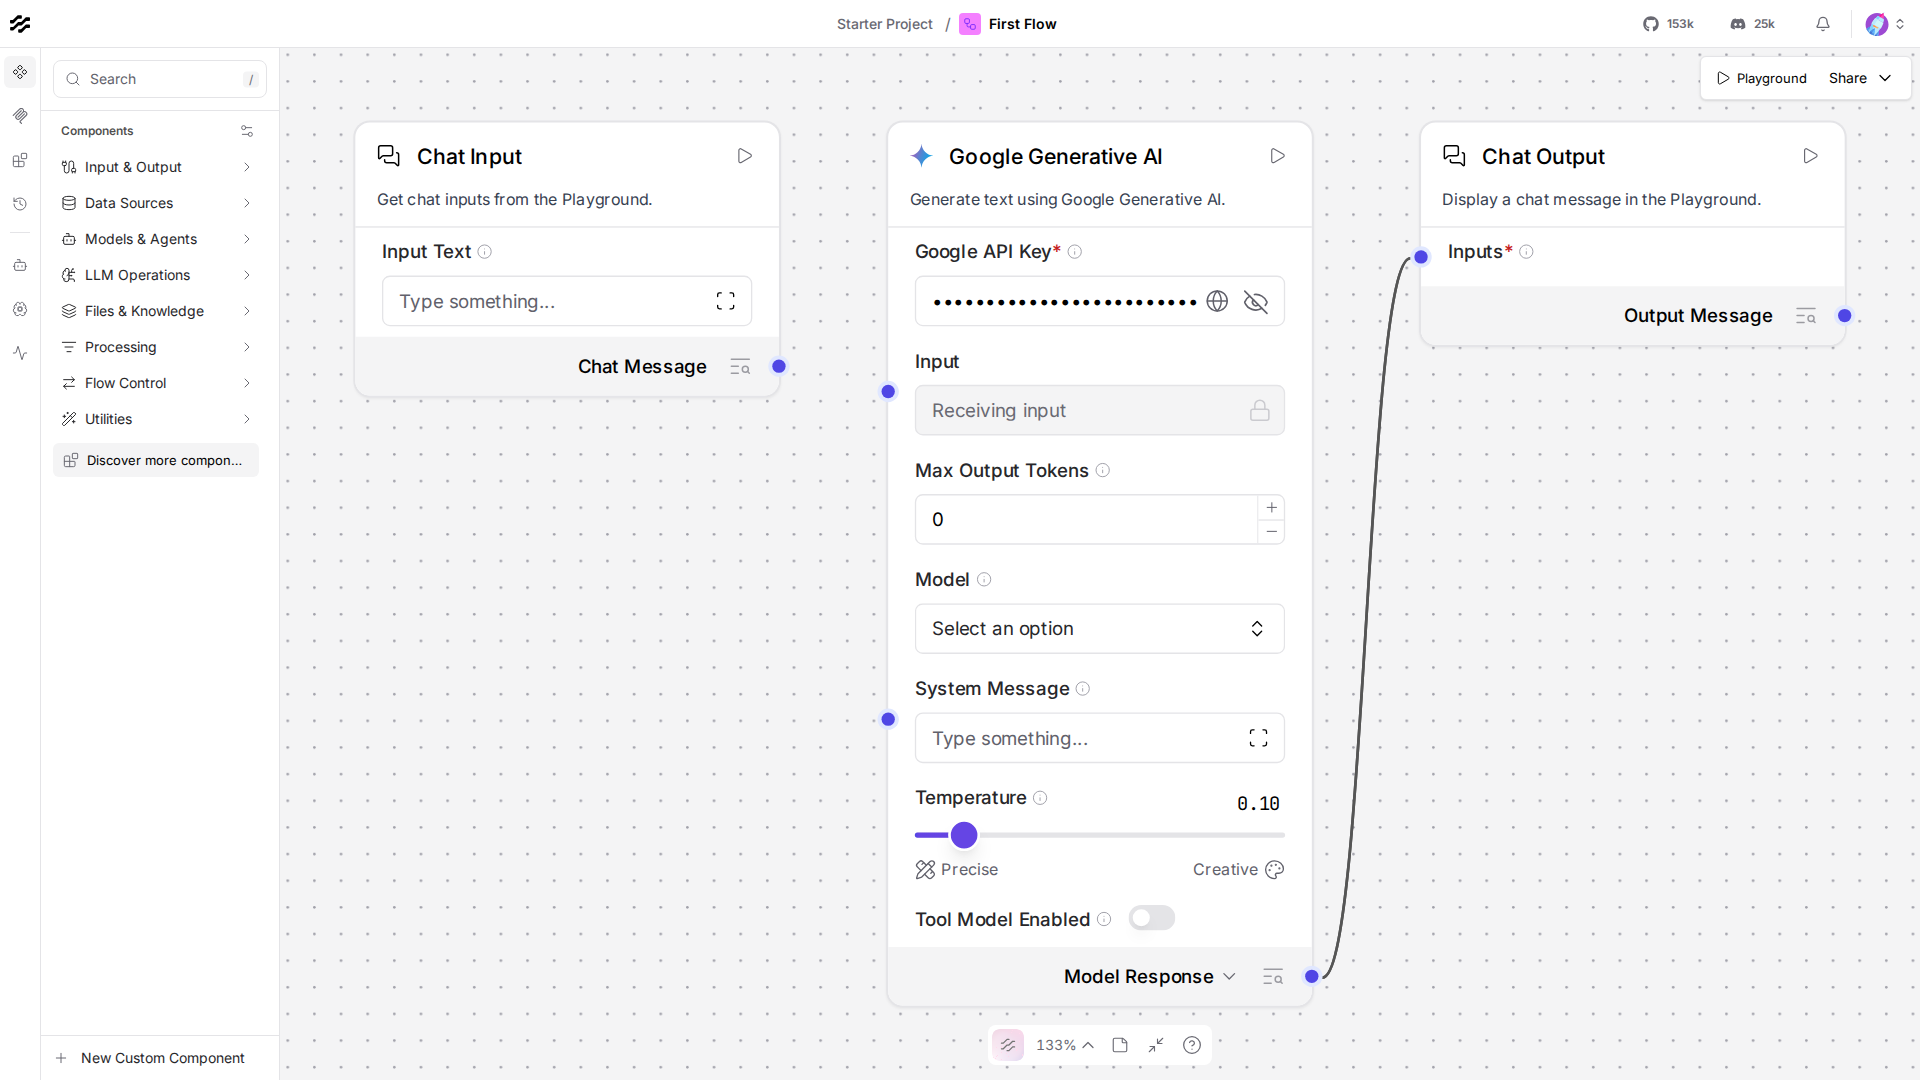Show Temperature info icon

point(1040,798)
